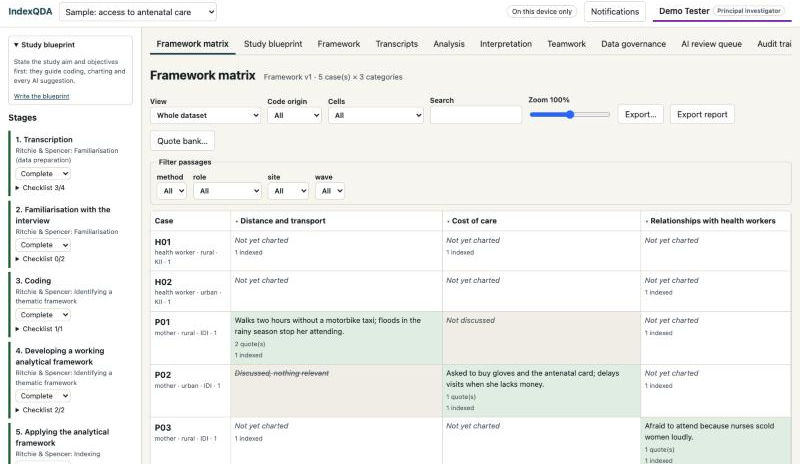Change Developing framework stage status dropdown
The width and height of the screenshot is (800, 464).
click(x=43, y=396)
